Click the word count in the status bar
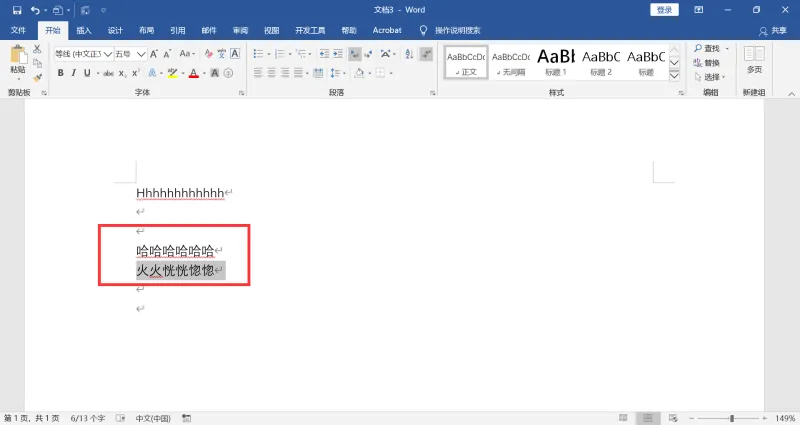This screenshot has height=425, width=800. click(88, 418)
